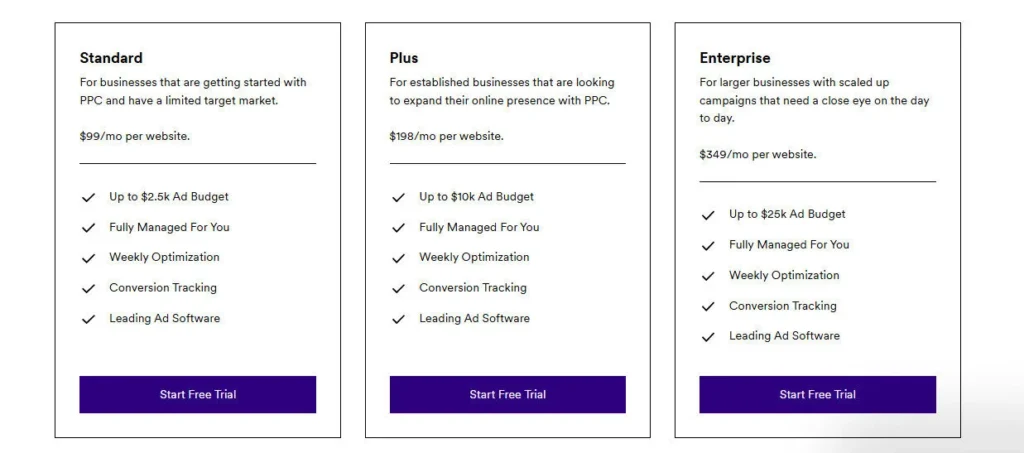Click the $198/mo per website price

coord(447,136)
